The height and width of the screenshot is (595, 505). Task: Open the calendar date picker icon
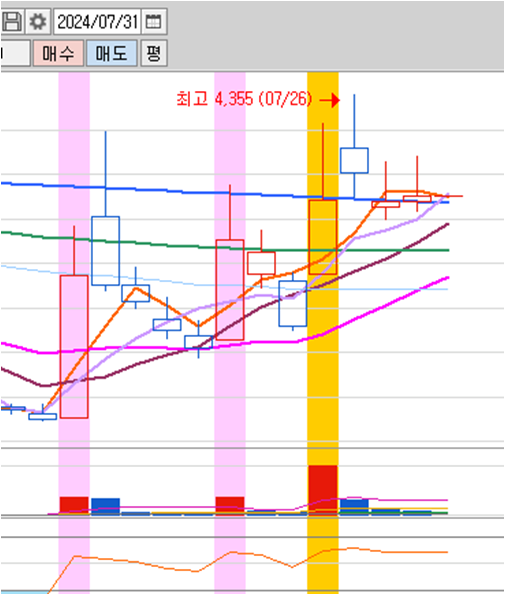[154, 22]
